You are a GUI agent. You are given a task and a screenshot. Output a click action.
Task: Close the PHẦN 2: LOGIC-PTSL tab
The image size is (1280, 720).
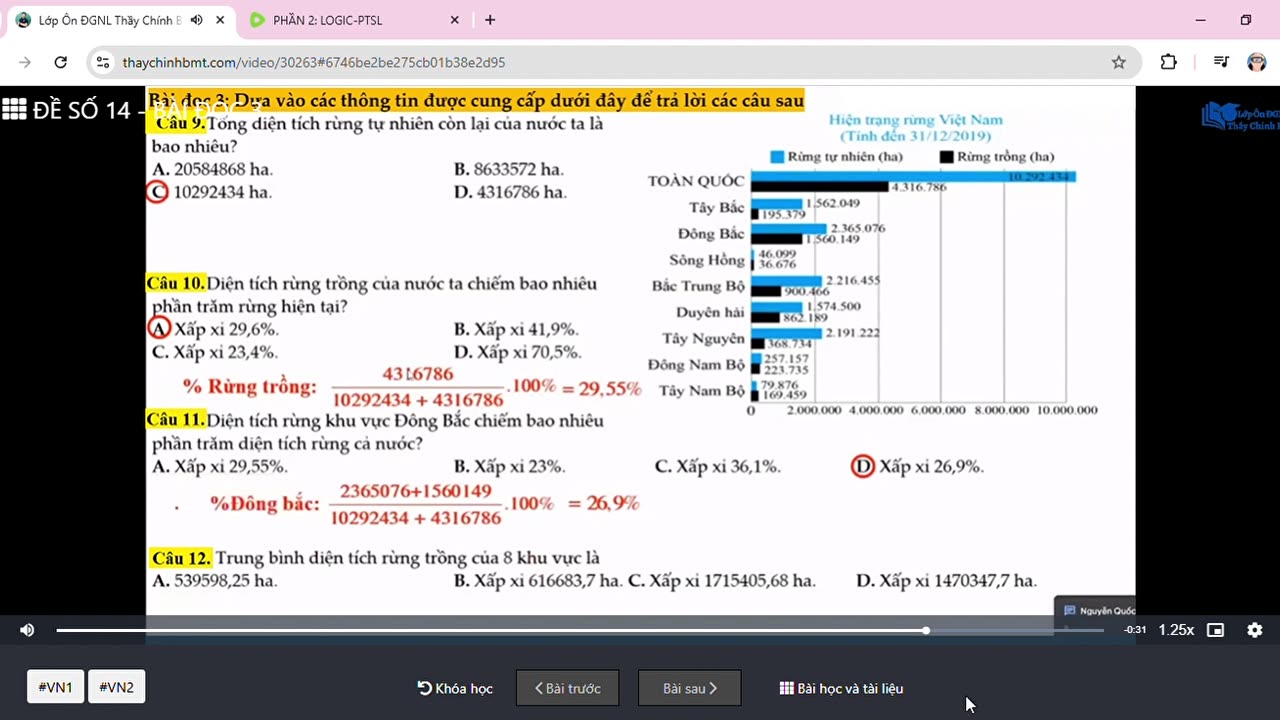[x=455, y=20]
